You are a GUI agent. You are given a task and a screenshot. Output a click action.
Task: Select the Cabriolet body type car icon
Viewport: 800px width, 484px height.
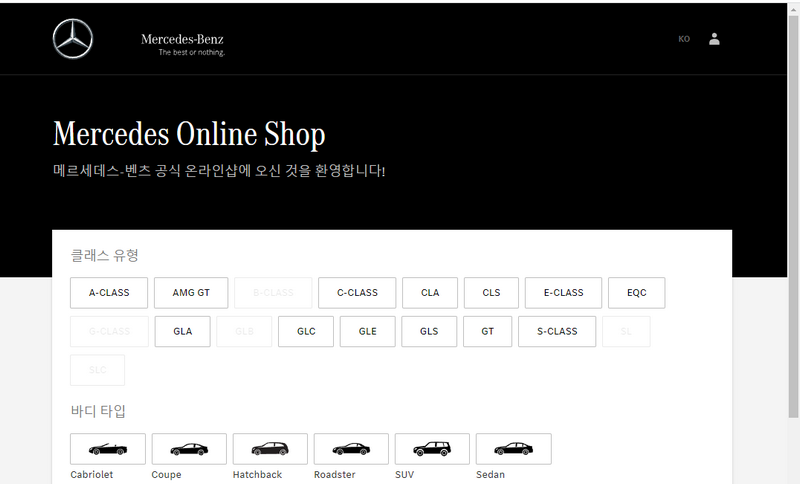click(108, 449)
